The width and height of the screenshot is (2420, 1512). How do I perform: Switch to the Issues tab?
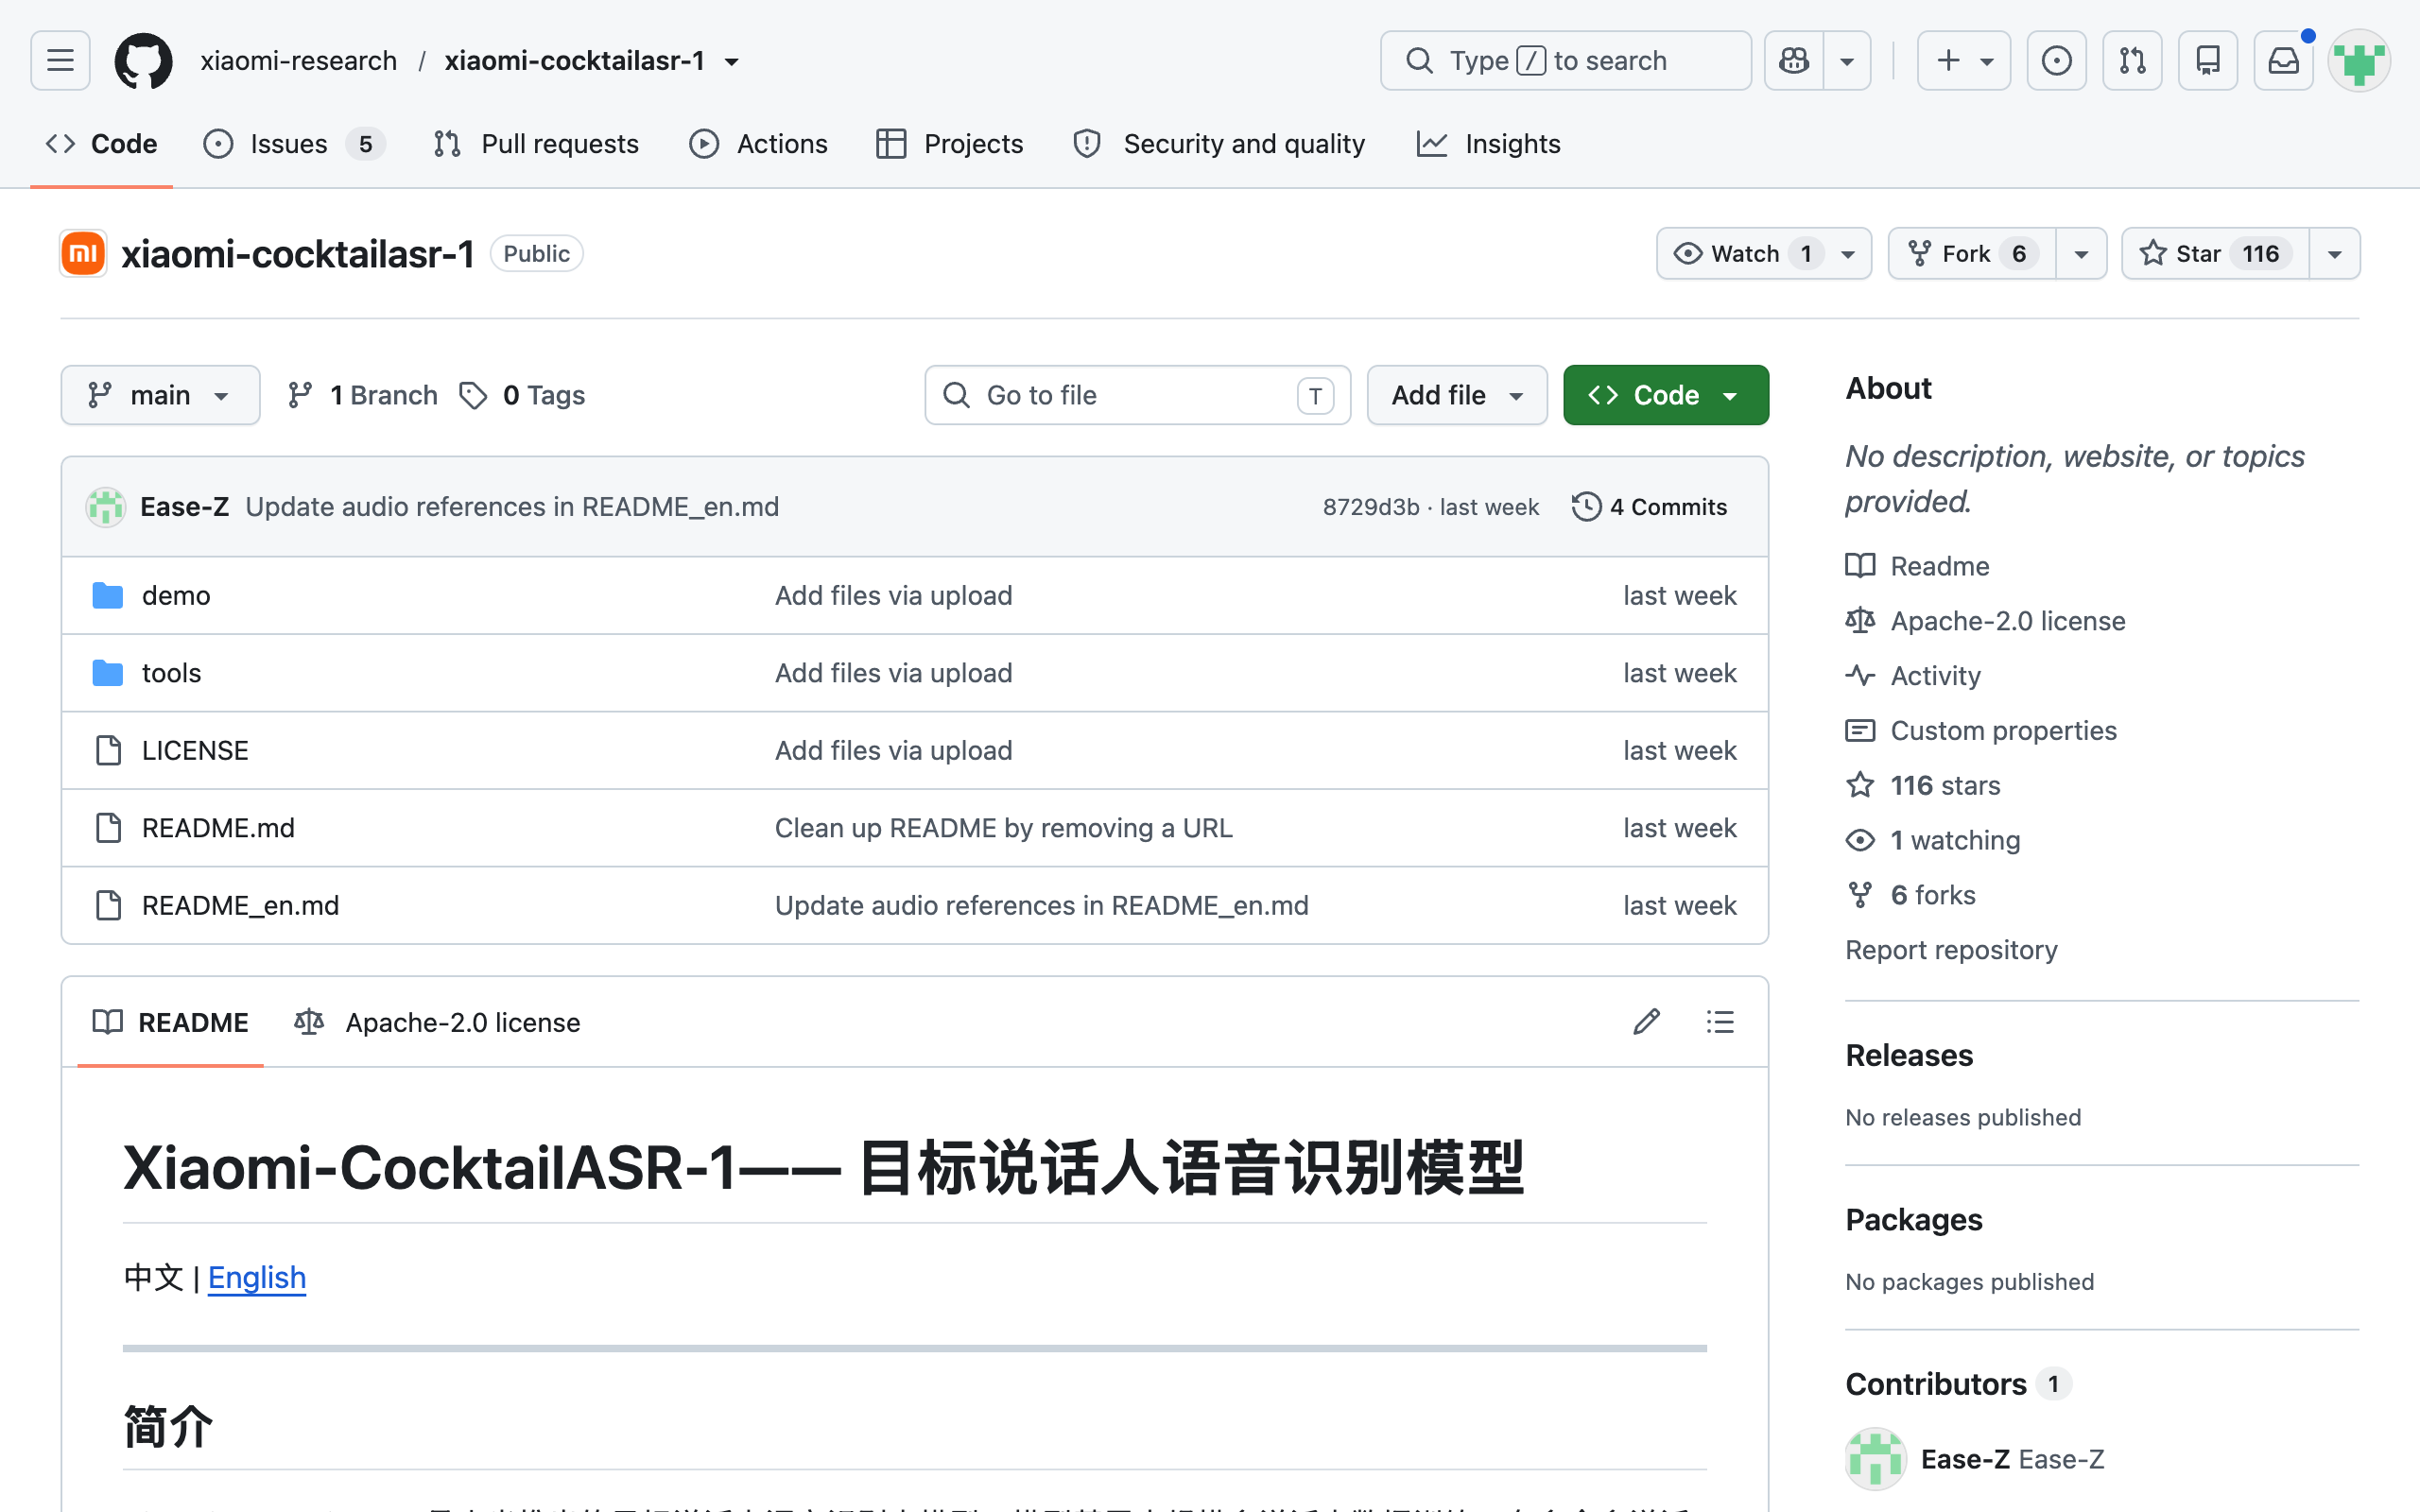(x=294, y=144)
